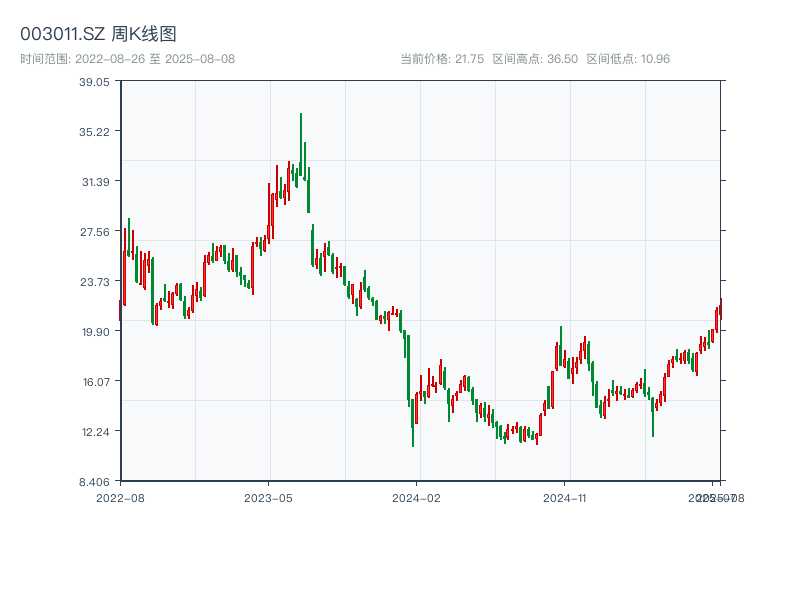This screenshot has height=600, width=800.
Task: Click the 16.07 y-axis label
Action: (x=95, y=382)
